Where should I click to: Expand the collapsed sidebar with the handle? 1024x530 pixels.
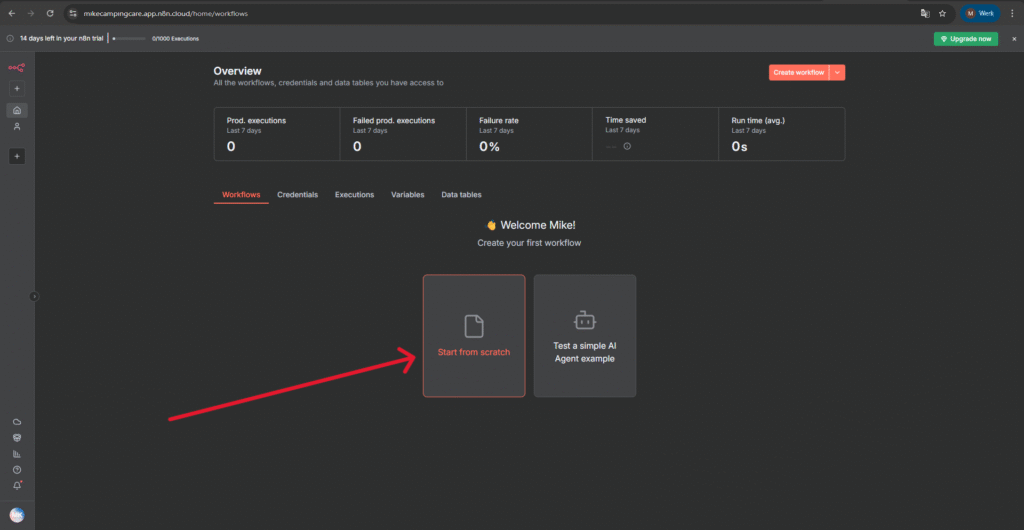[34, 296]
